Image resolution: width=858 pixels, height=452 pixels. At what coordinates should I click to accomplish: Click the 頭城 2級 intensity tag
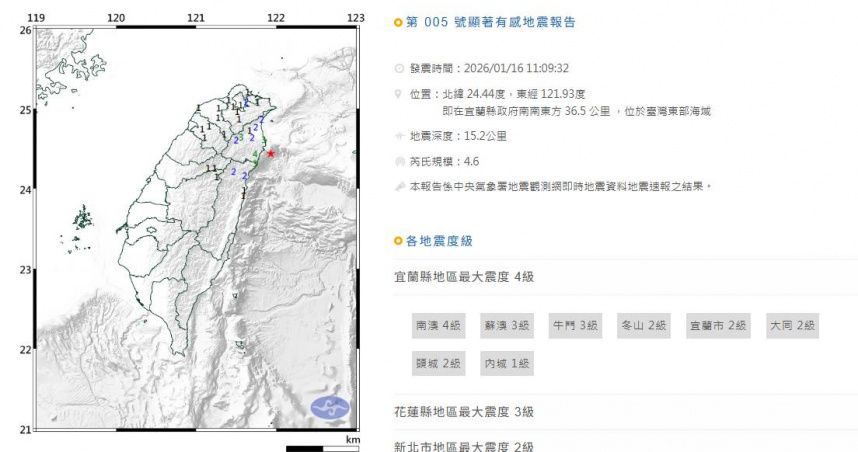pos(438,363)
